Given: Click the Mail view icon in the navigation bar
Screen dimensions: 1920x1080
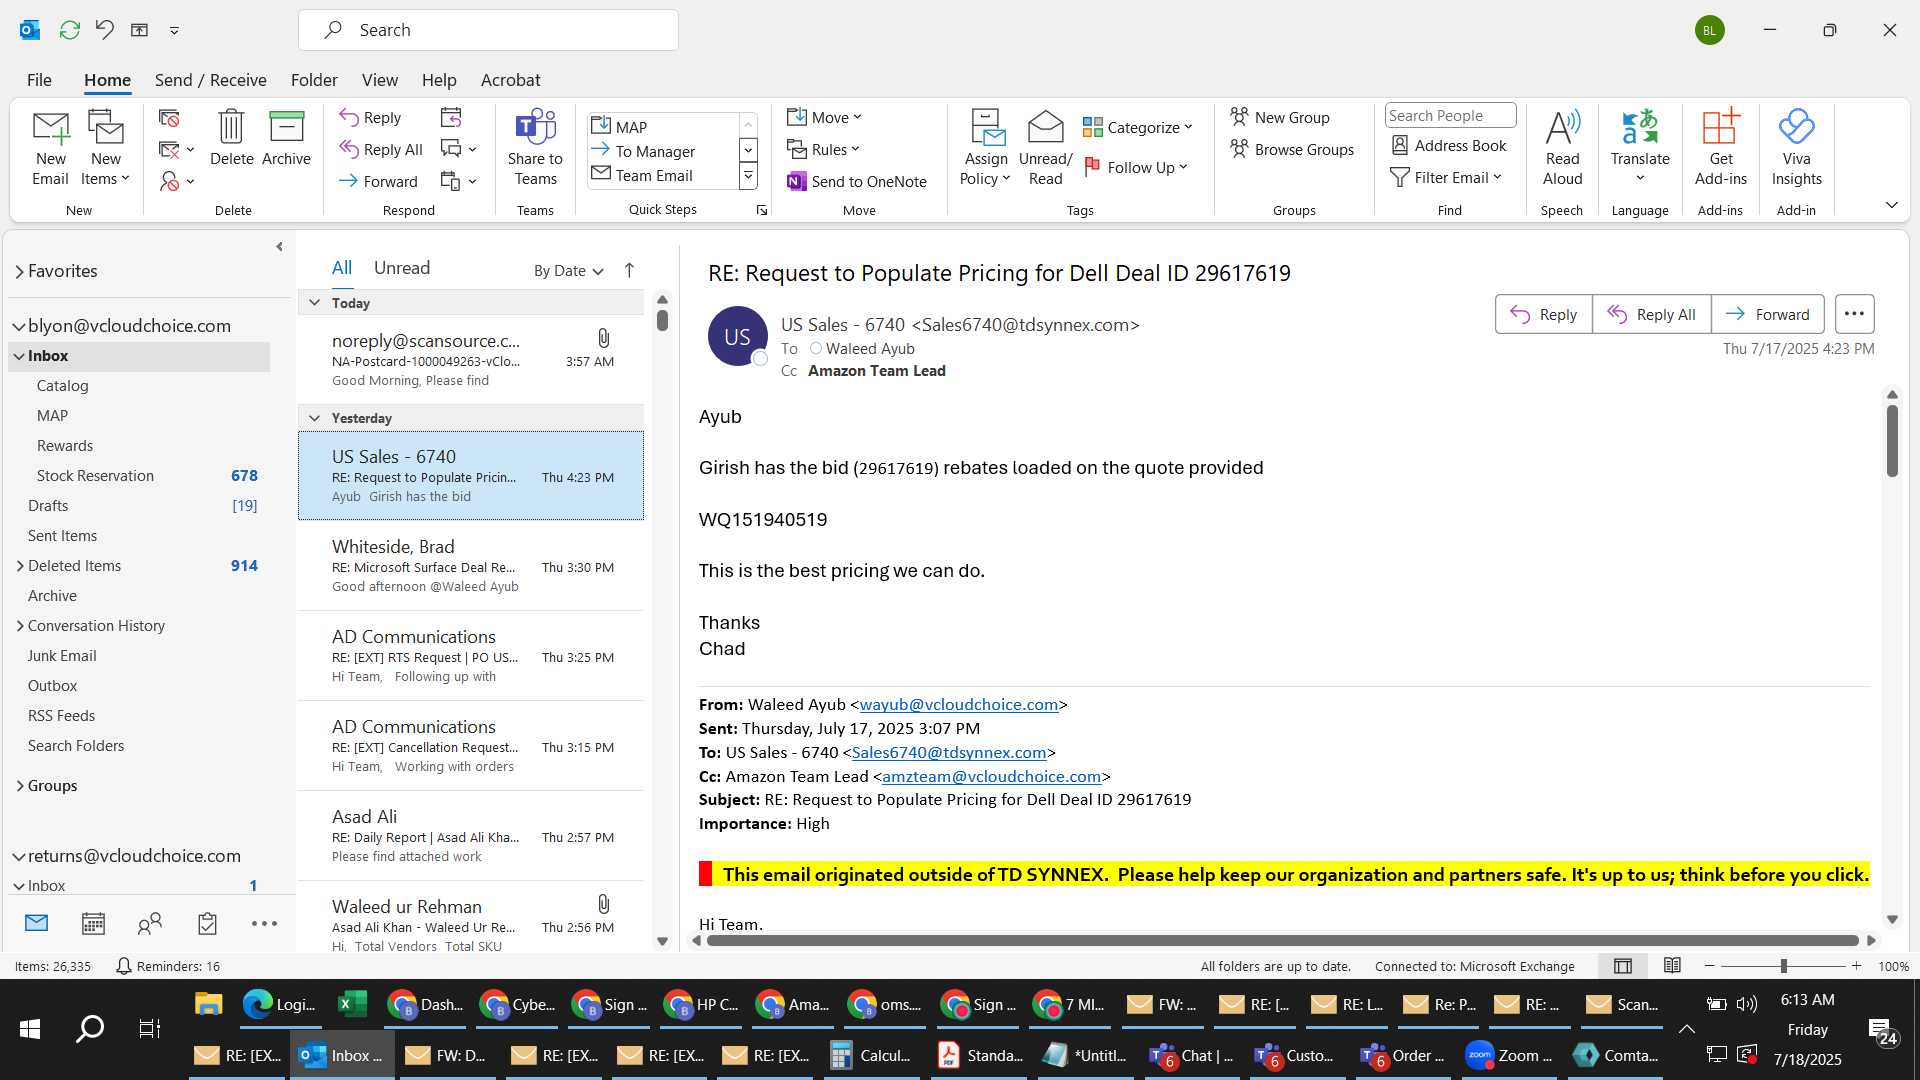Looking at the screenshot, I should coord(36,923).
